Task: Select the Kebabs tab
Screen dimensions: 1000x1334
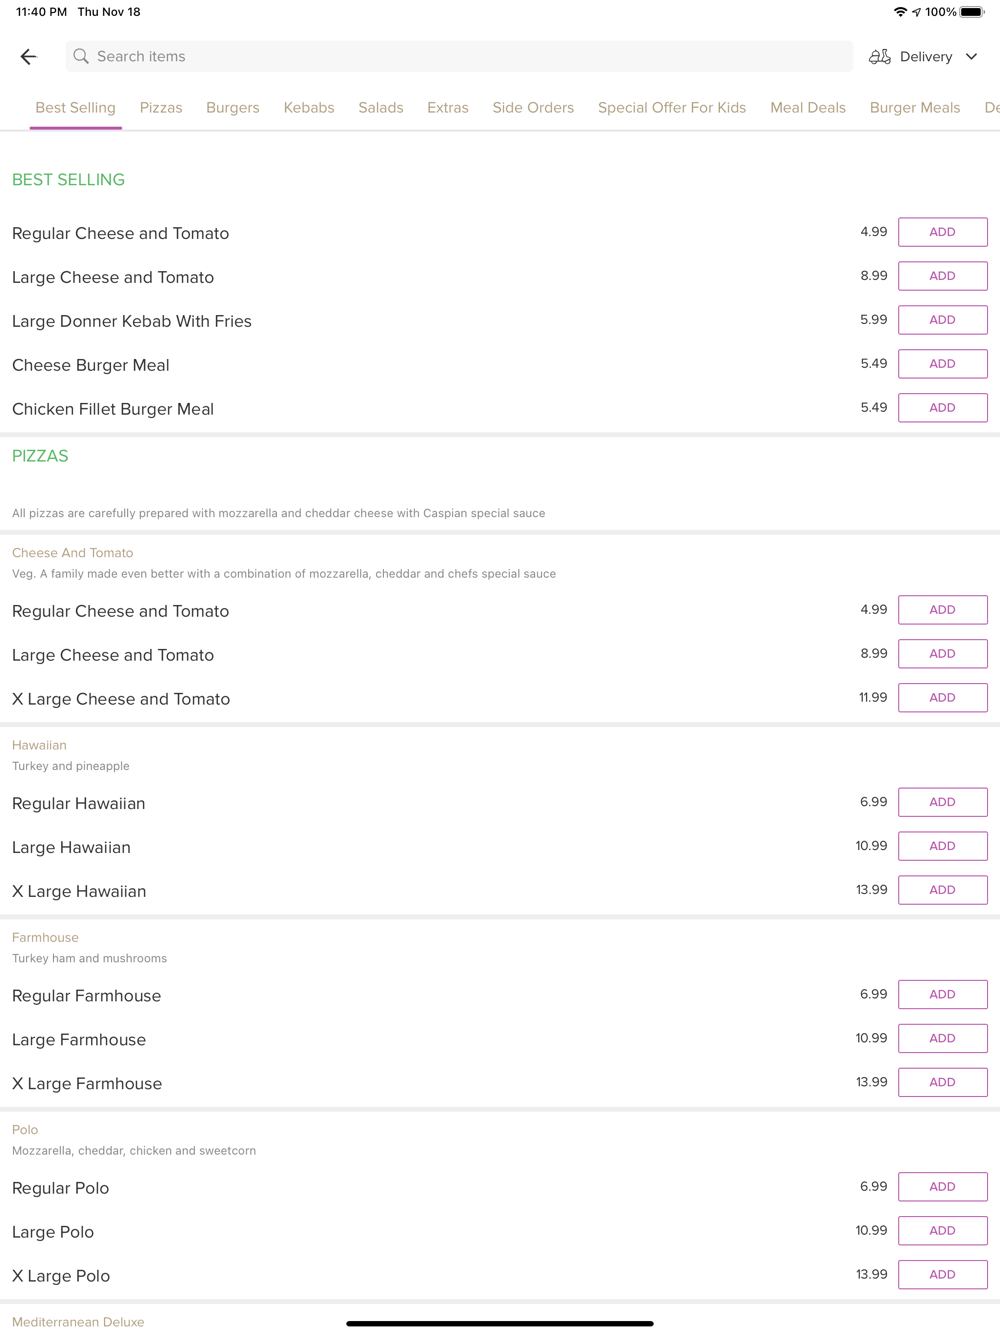Action: pyautogui.click(x=309, y=108)
